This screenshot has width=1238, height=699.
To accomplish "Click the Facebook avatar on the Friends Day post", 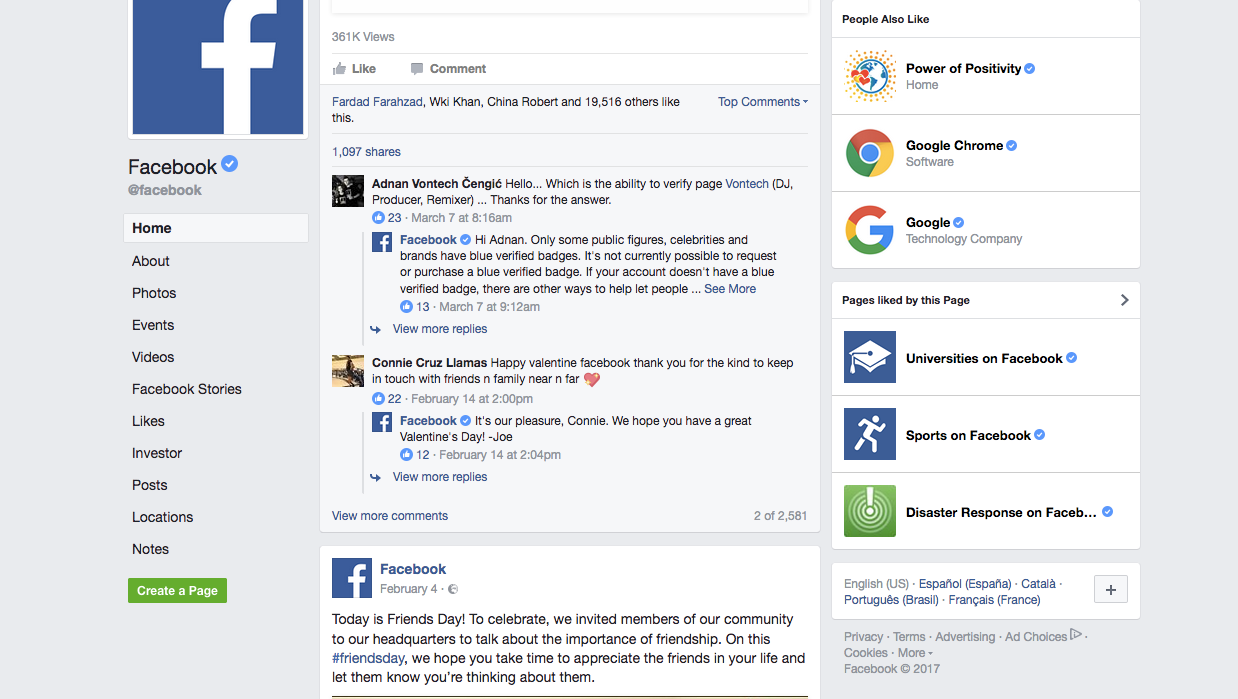I will (352, 578).
